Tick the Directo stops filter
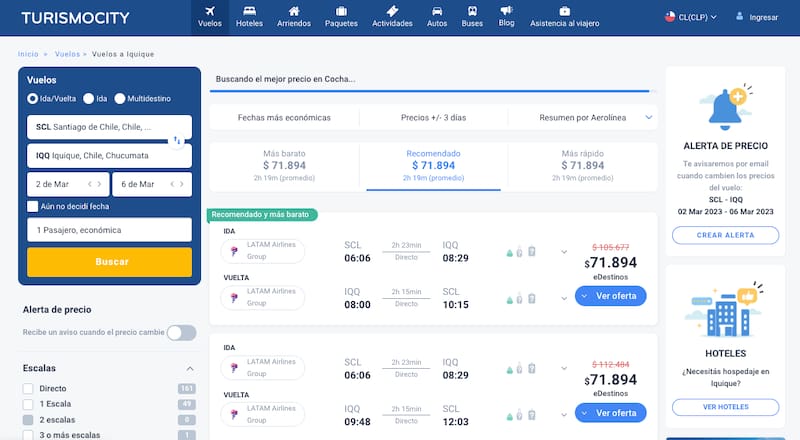Viewport: 800px width, 440px height. pyautogui.click(x=29, y=388)
